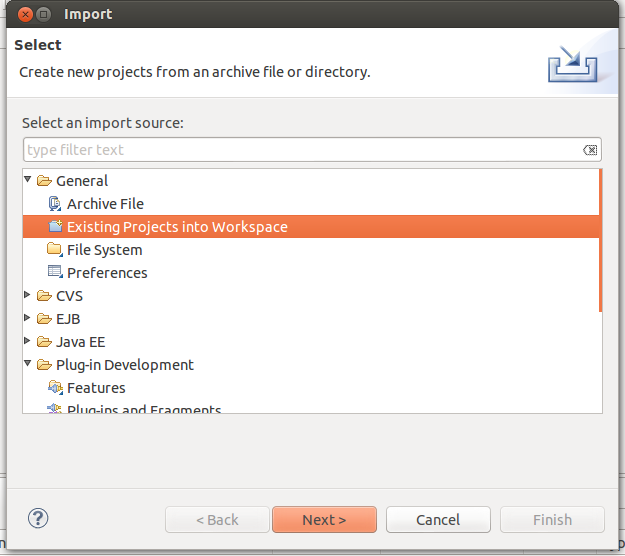Clear the filter text with the clear icon
Viewport: 625px width, 556px height.
[x=590, y=150]
